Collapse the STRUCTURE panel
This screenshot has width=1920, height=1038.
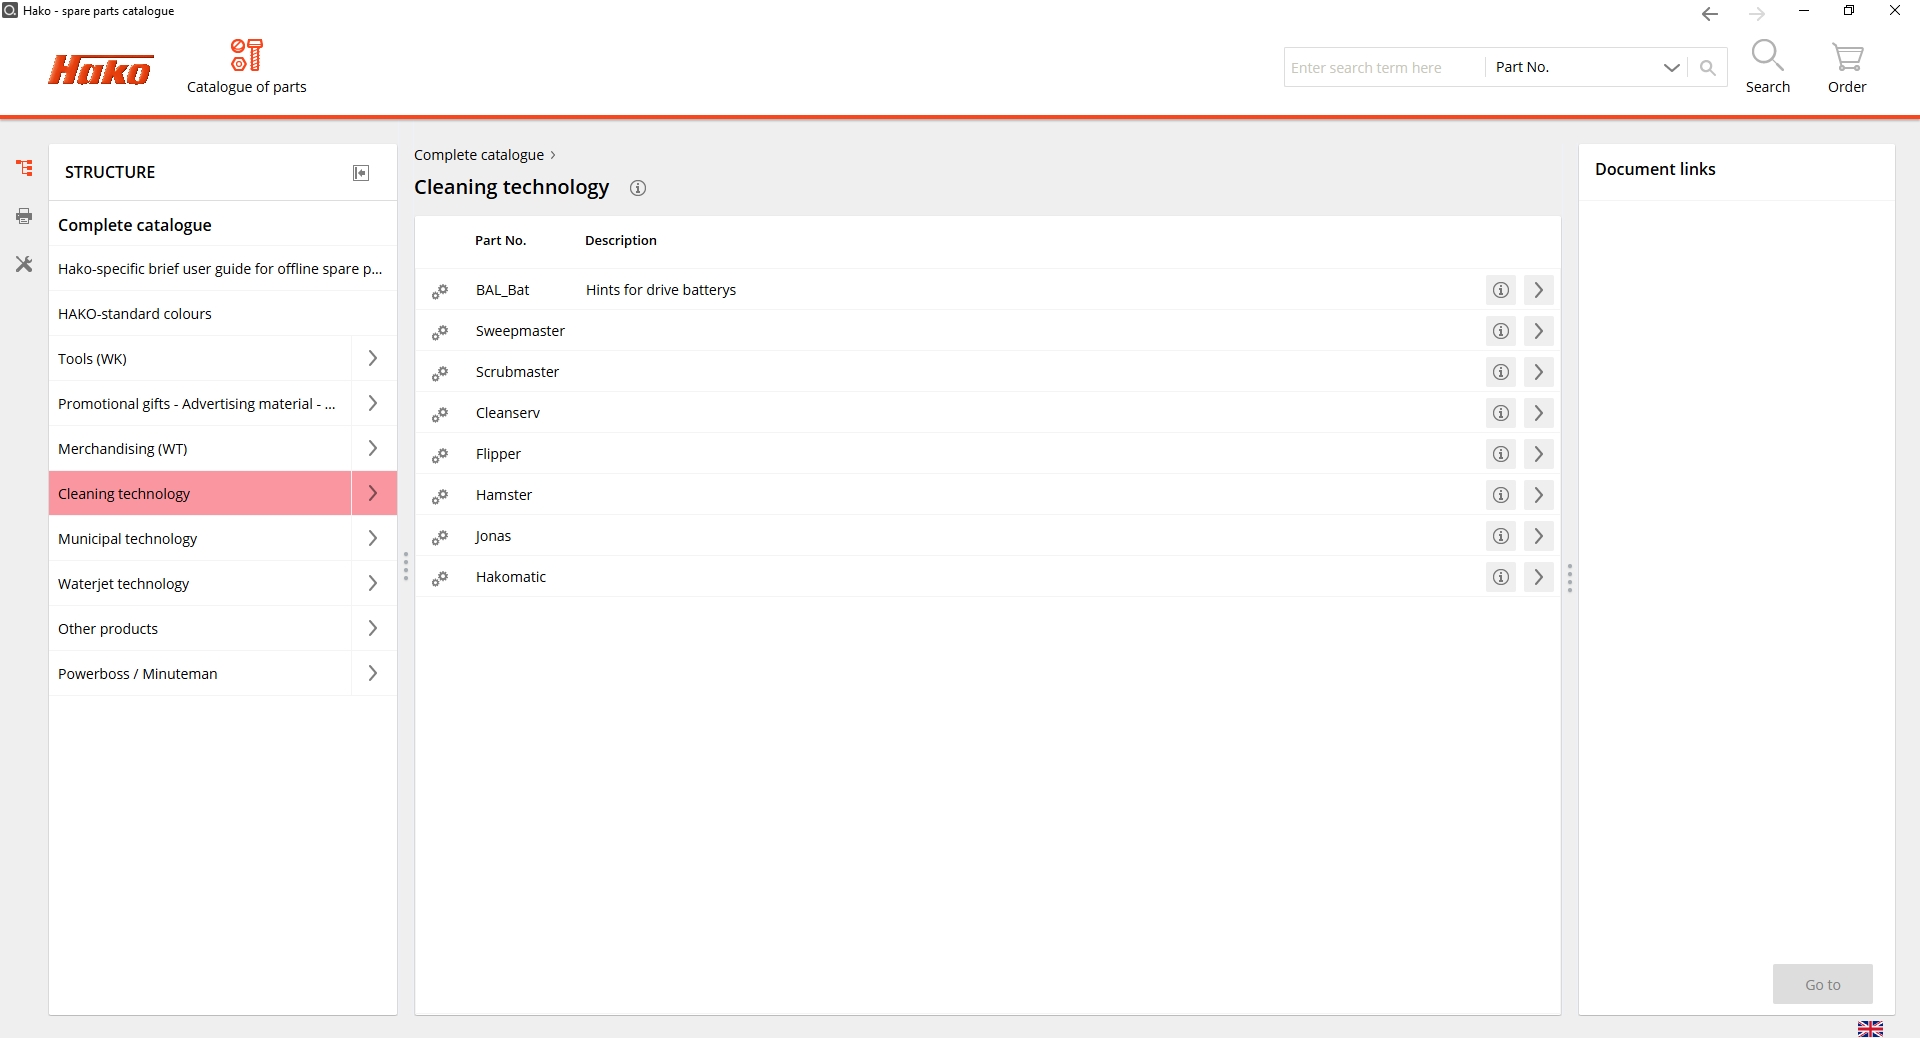coord(361,173)
